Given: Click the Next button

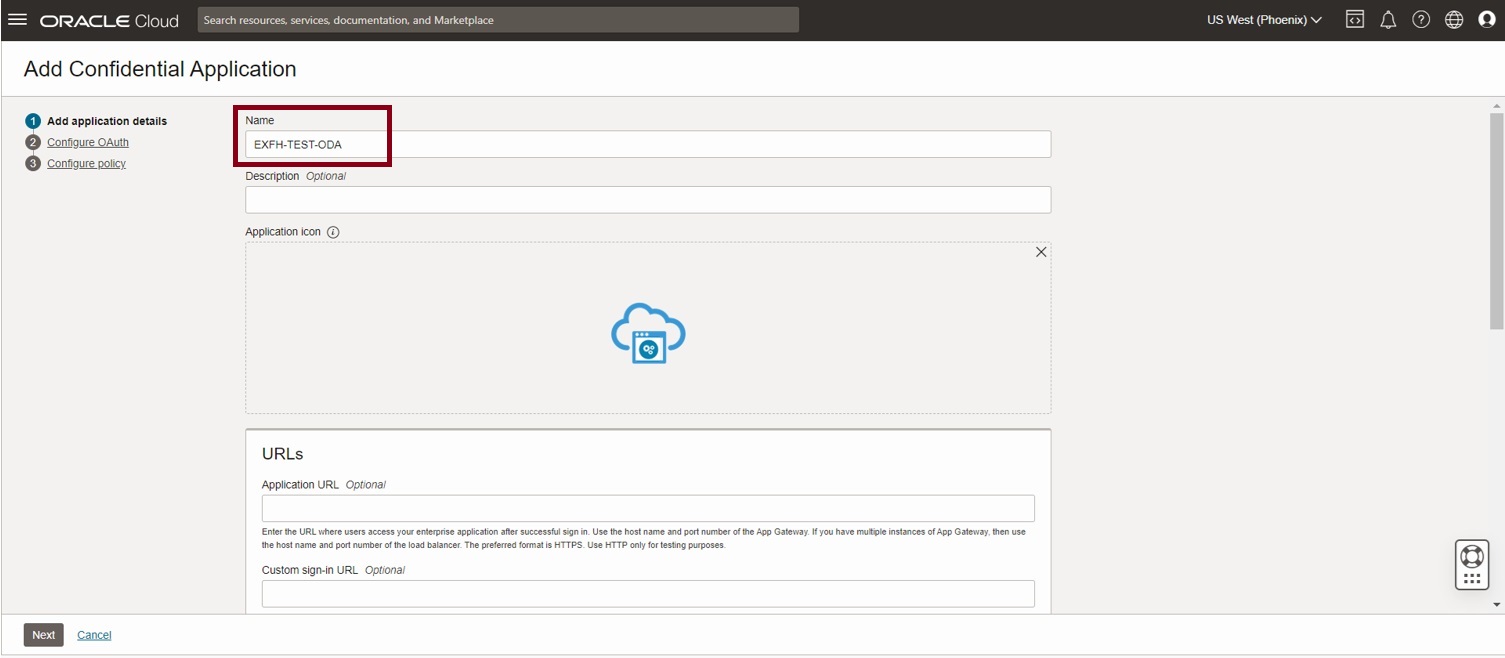Looking at the screenshot, I should coord(43,635).
